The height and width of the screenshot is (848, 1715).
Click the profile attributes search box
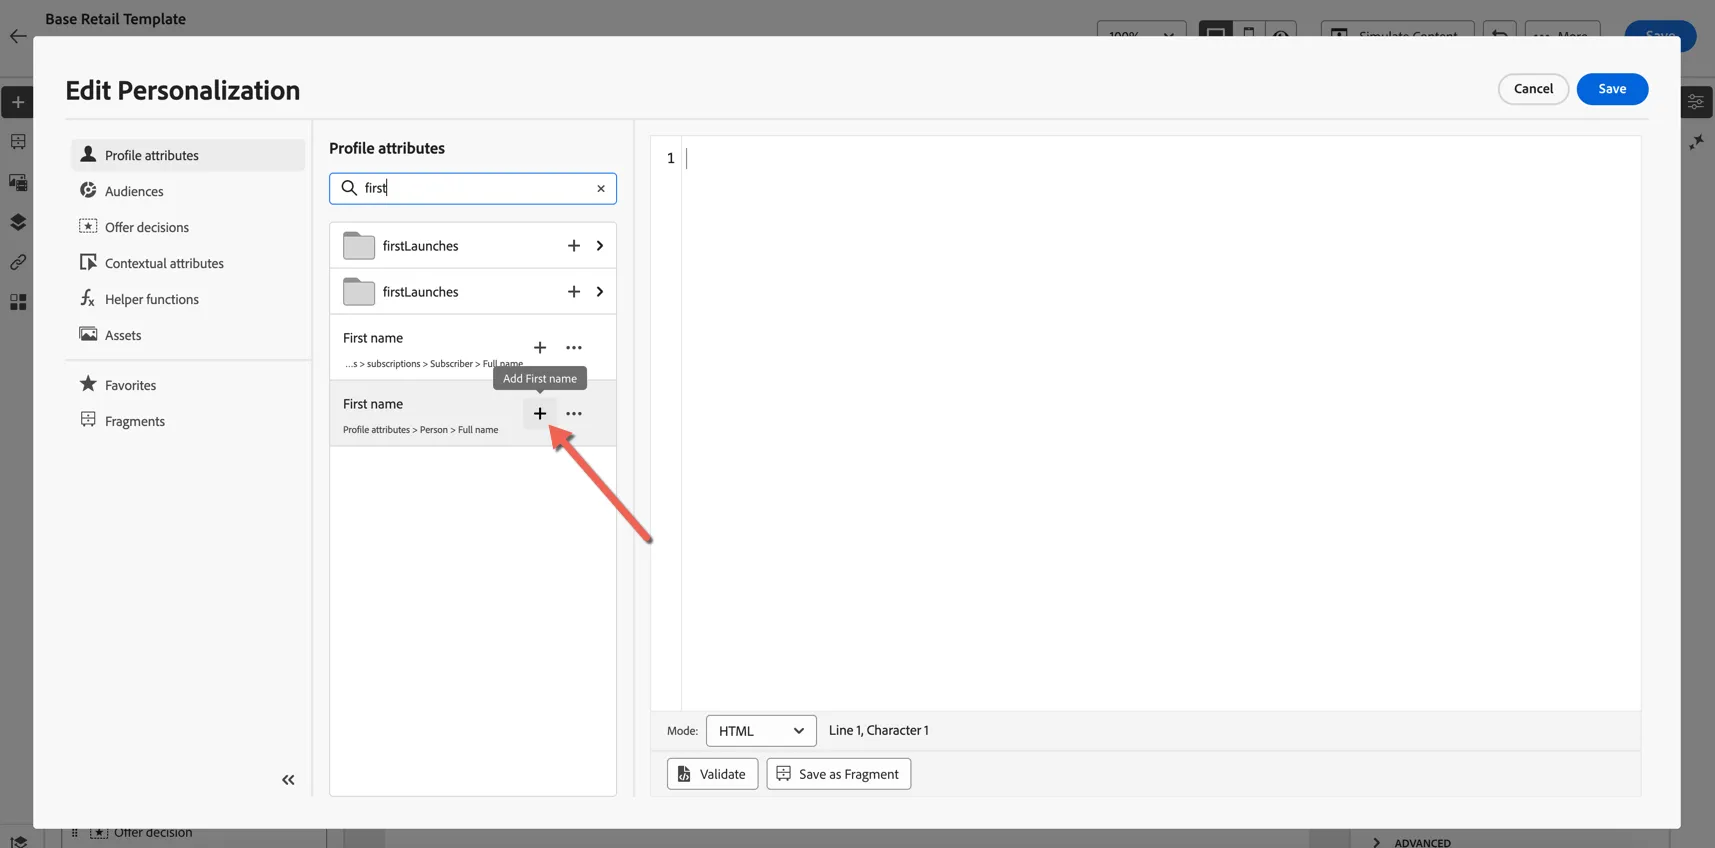[473, 188]
